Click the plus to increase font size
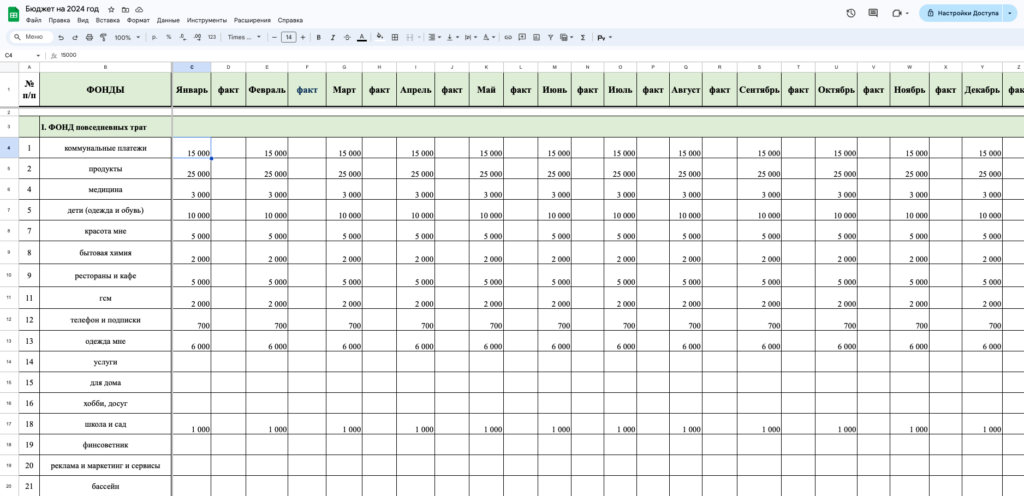Viewport: 1024px width, 496px height. coord(303,37)
